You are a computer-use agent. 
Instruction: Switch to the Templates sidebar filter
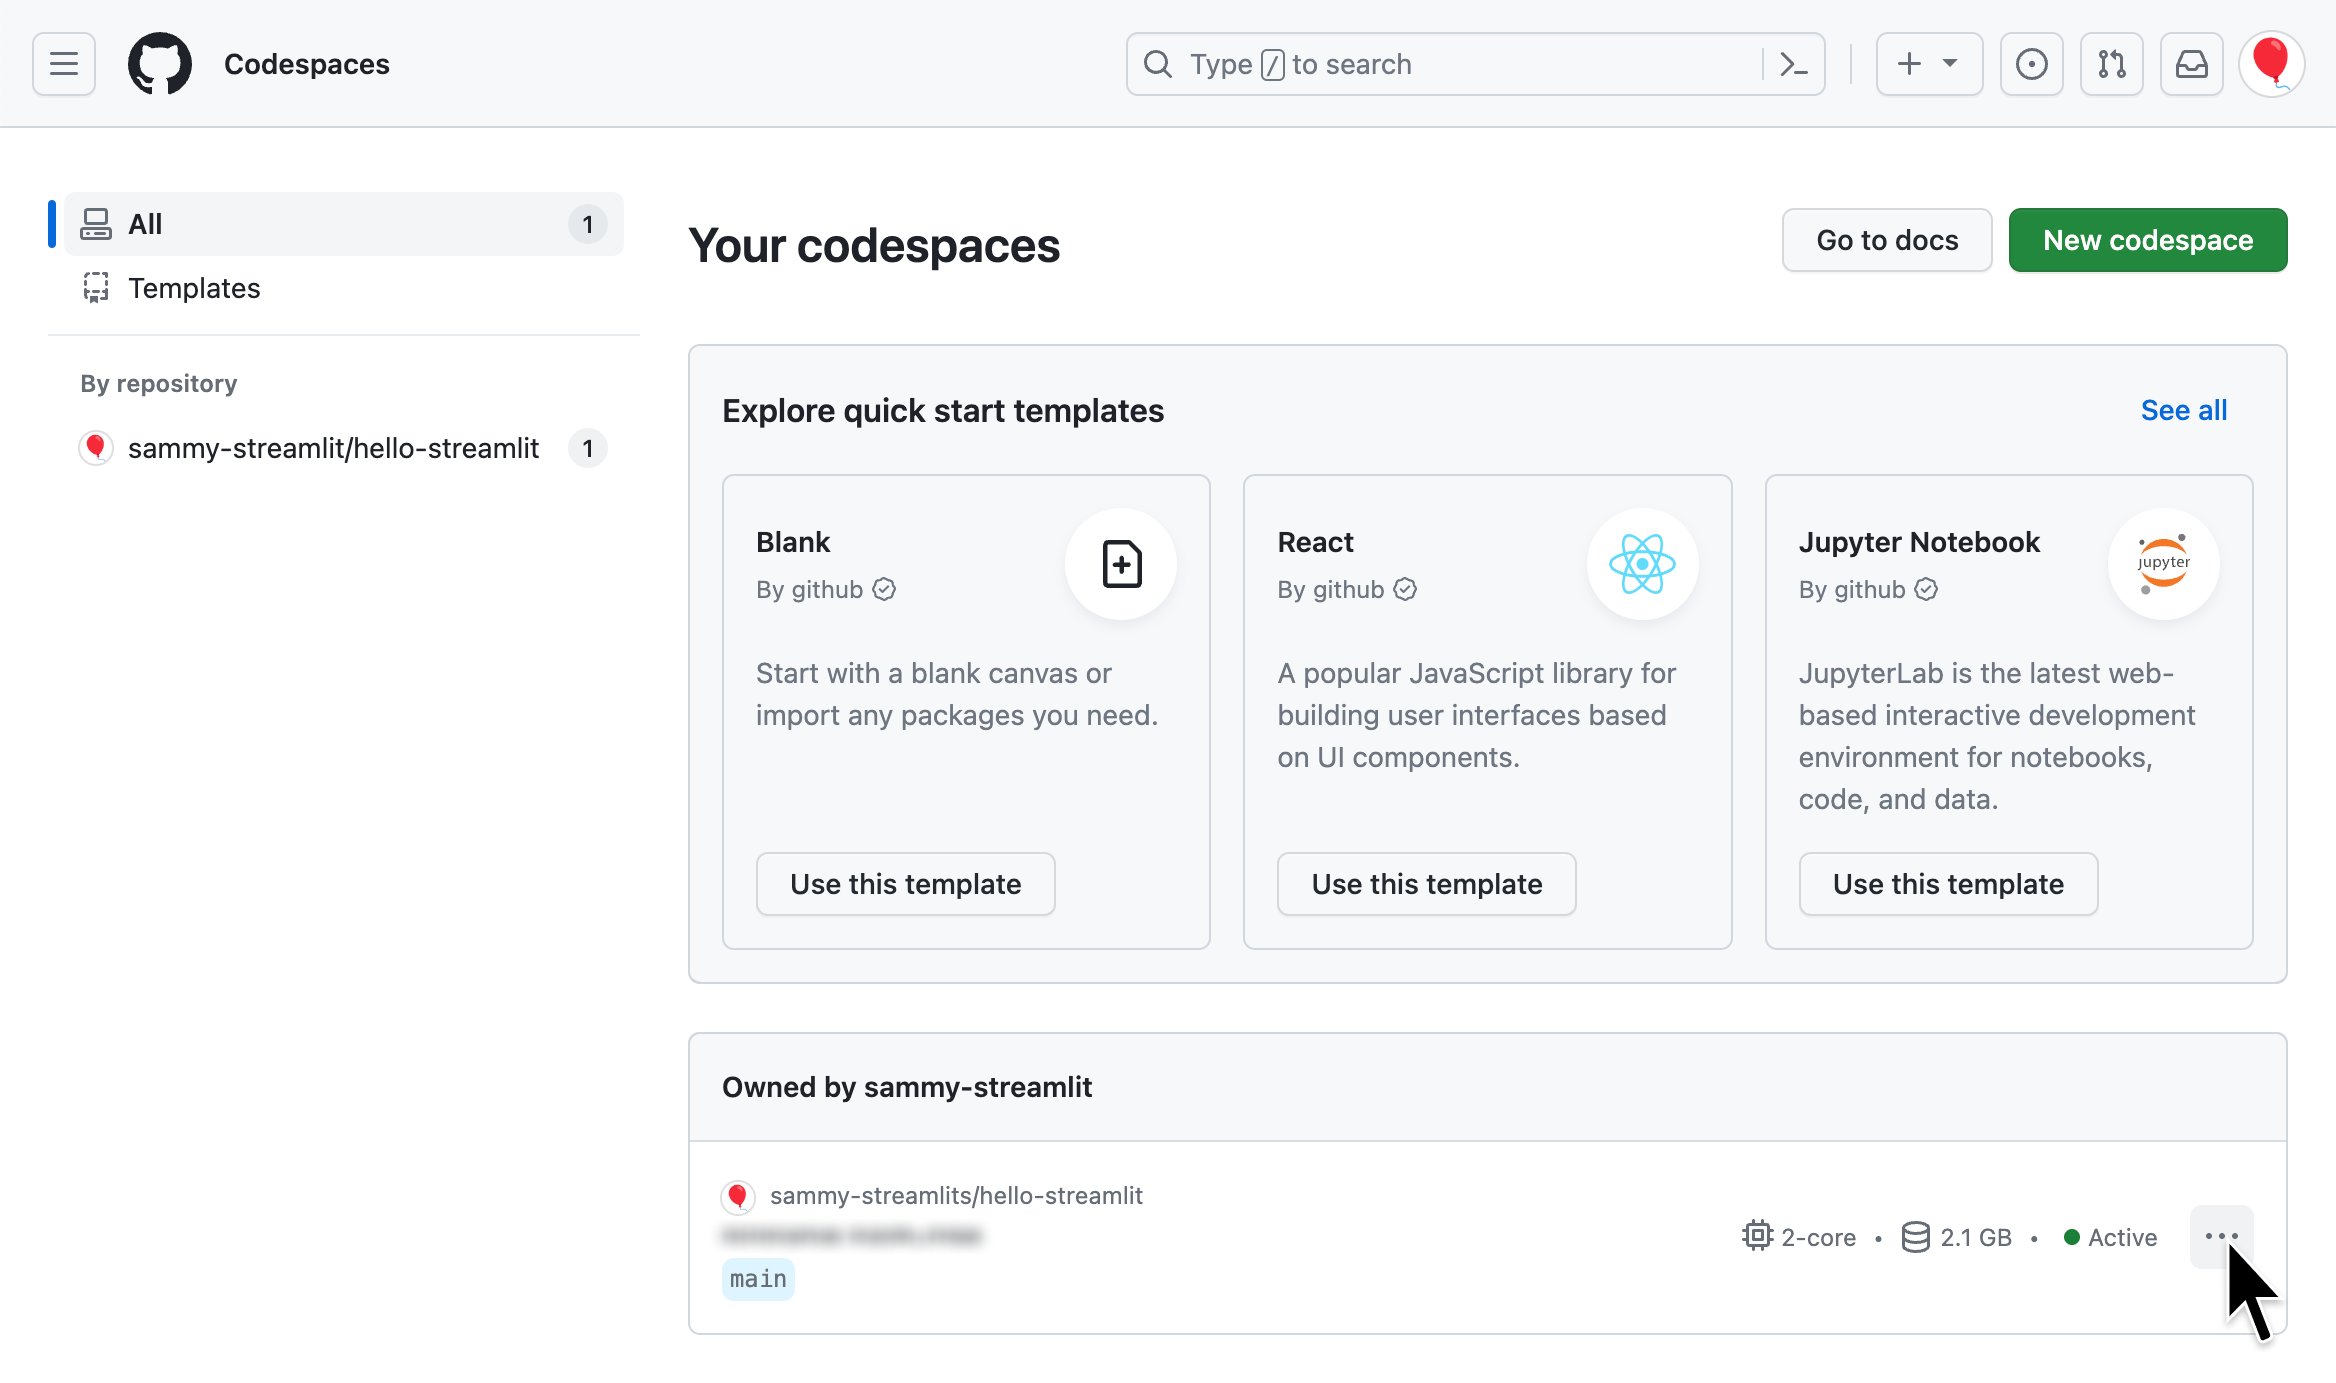tap(194, 288)
